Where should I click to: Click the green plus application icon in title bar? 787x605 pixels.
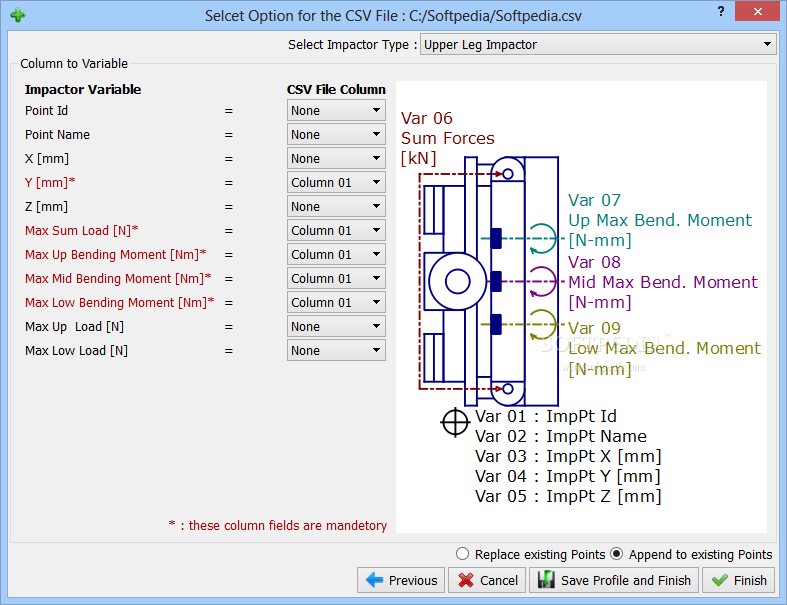point(18,15)
